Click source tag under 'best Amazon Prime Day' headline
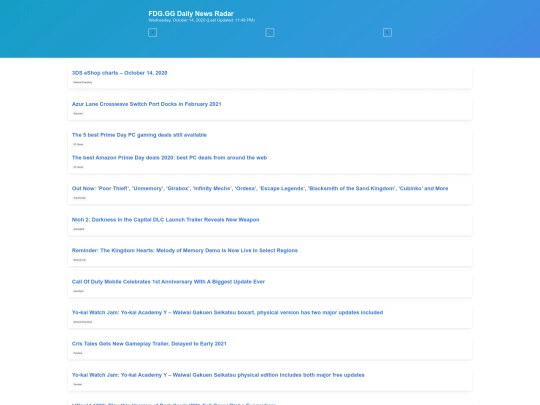Screen dimensions: 540x405 (x=79, y=167)
